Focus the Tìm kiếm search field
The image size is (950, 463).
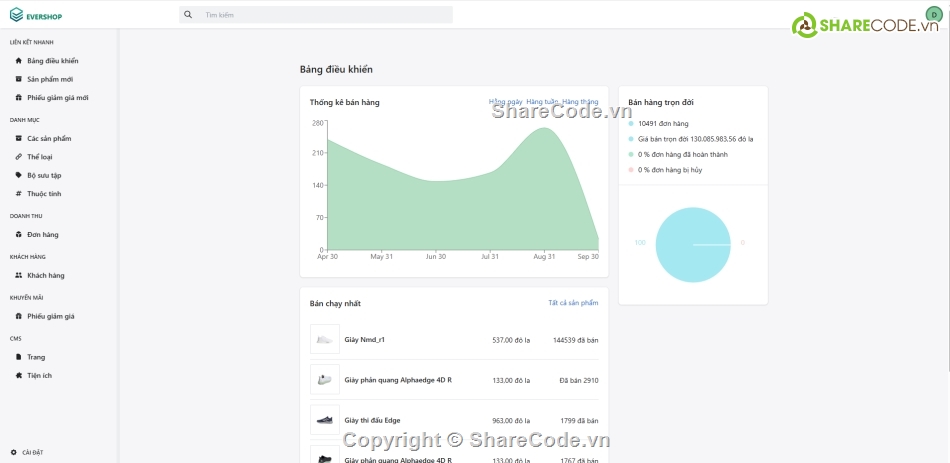[316, 15]
